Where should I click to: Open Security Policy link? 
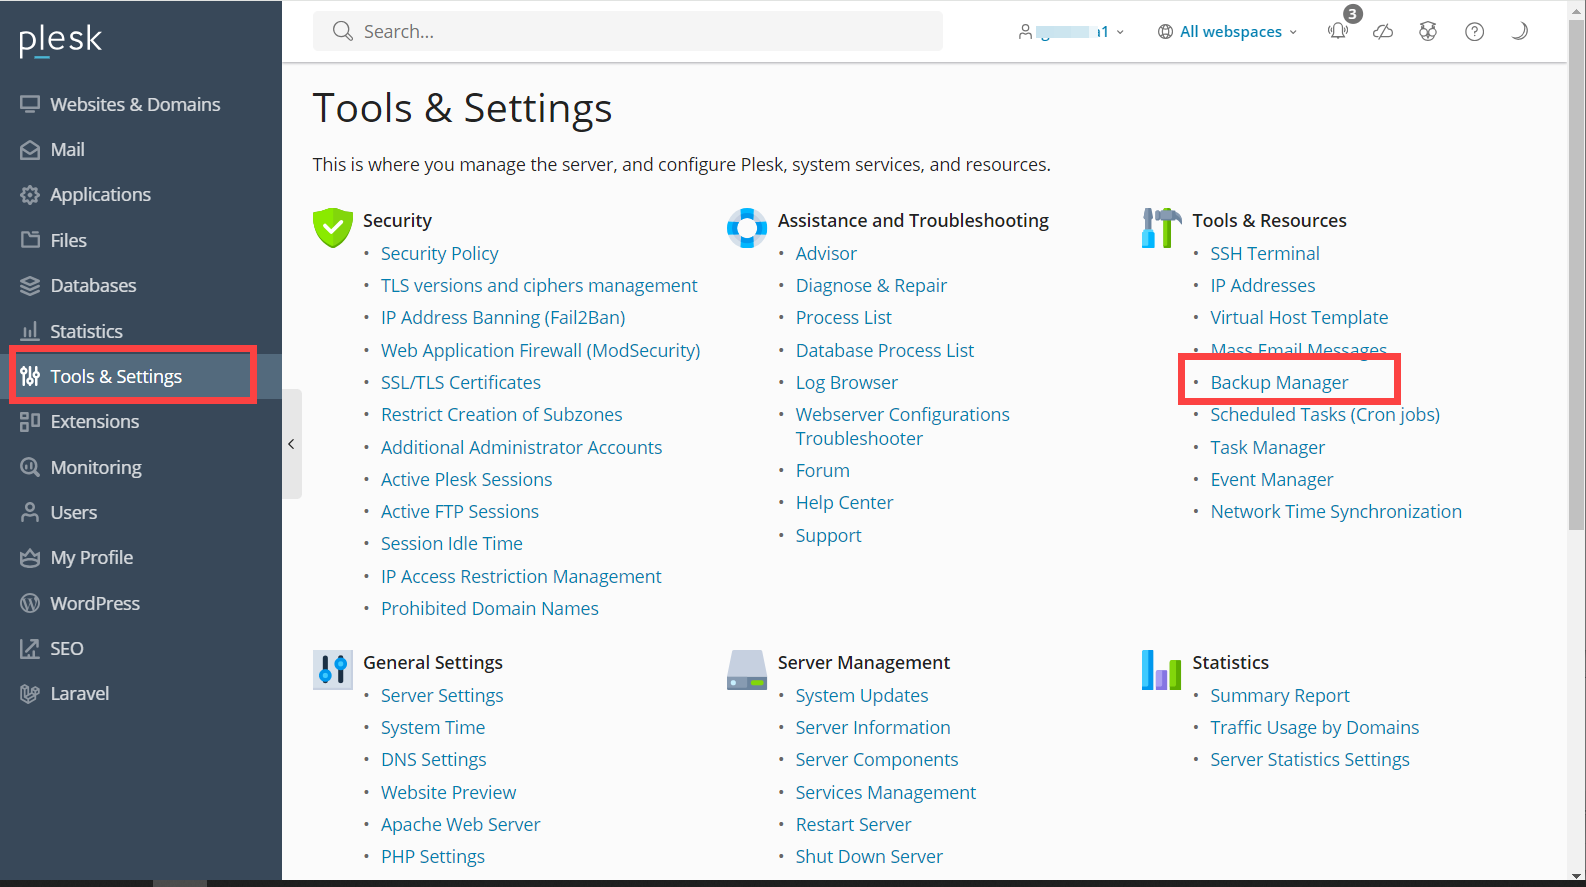tap(439, 254)
